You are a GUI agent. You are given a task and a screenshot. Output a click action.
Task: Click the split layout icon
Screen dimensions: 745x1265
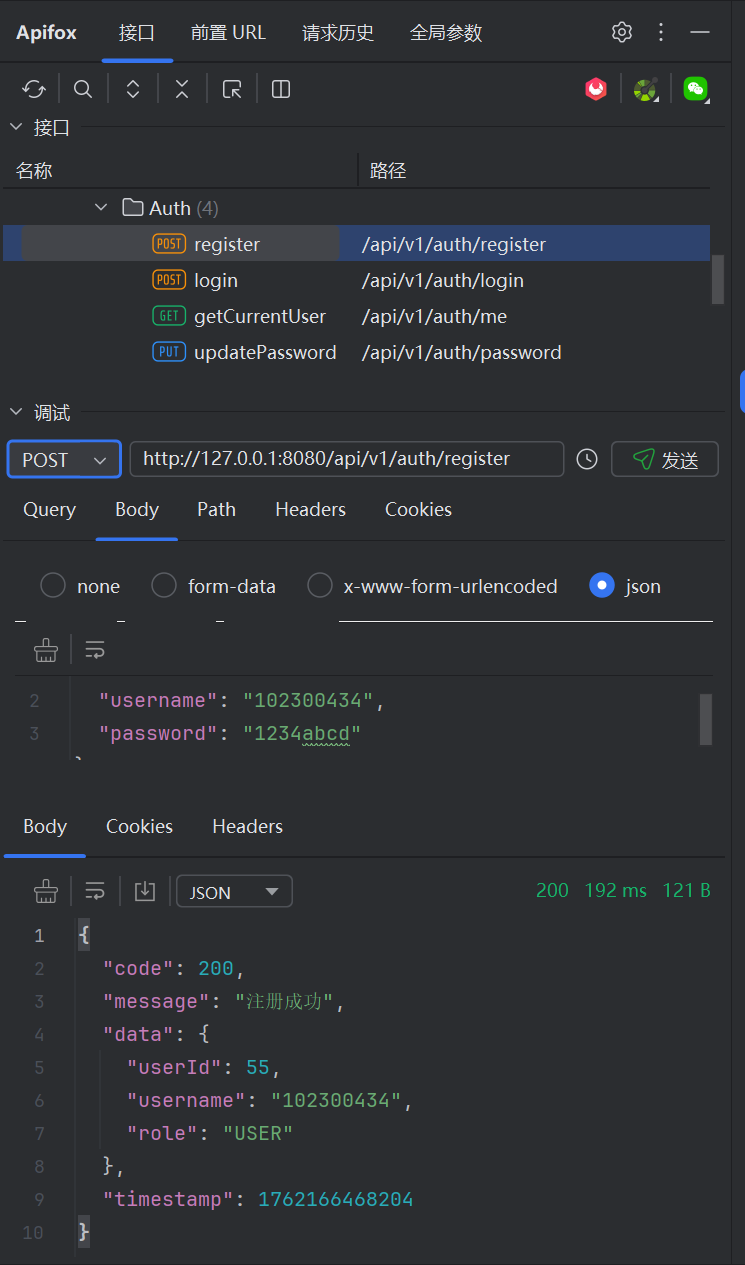coord(281,89)
